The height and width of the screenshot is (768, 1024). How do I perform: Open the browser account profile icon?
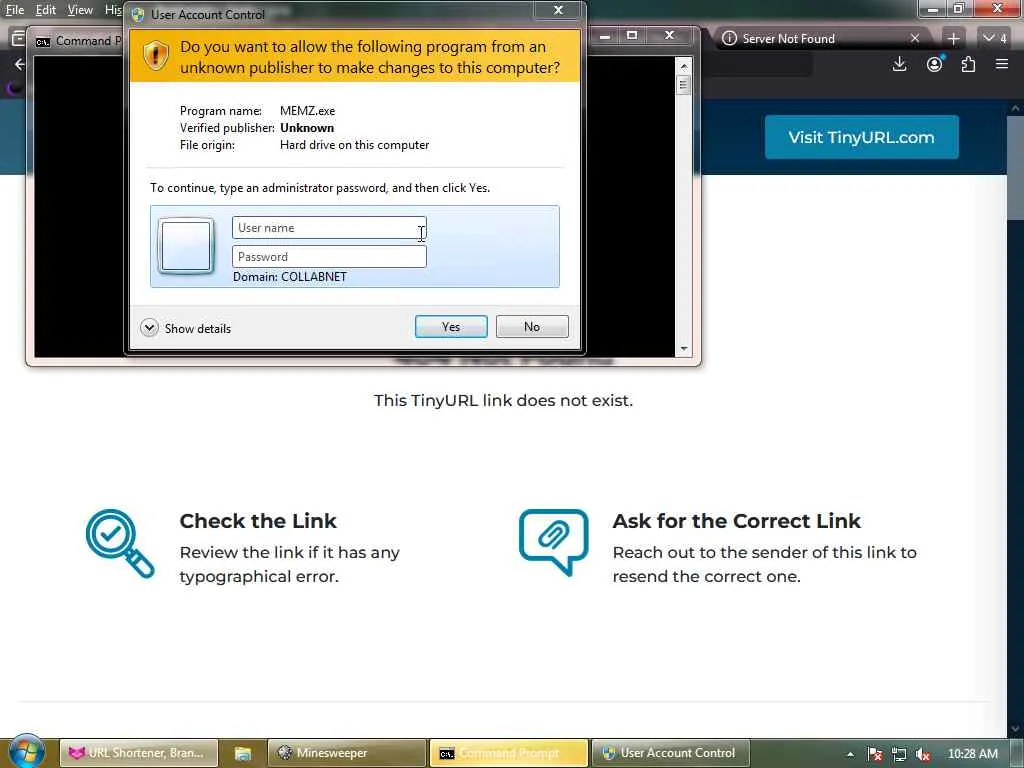(x=935, y=64)
